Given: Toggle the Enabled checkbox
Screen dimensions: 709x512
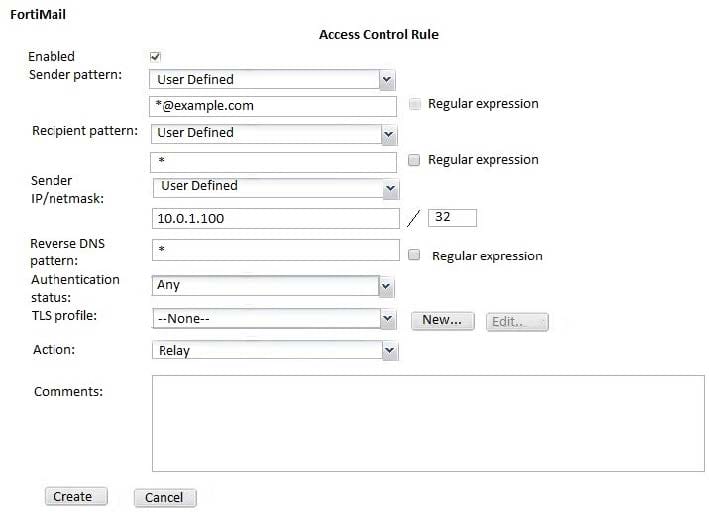Looking at the screenshot, I should (x=155, y=57).
